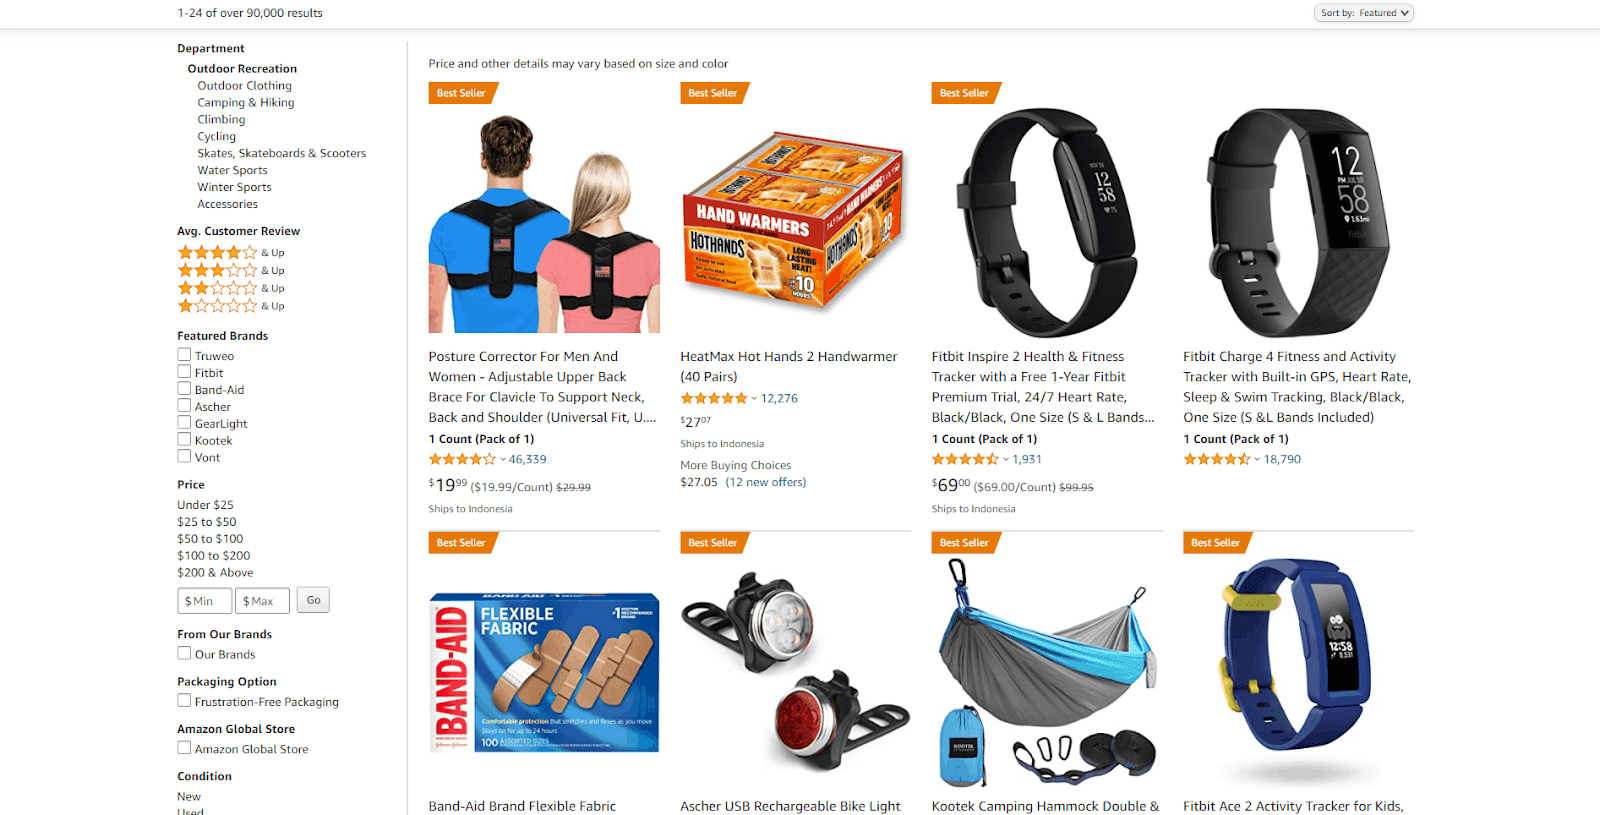1600x815 pixels.
Task: Click the Min price input field
Action: pos(205,601)
